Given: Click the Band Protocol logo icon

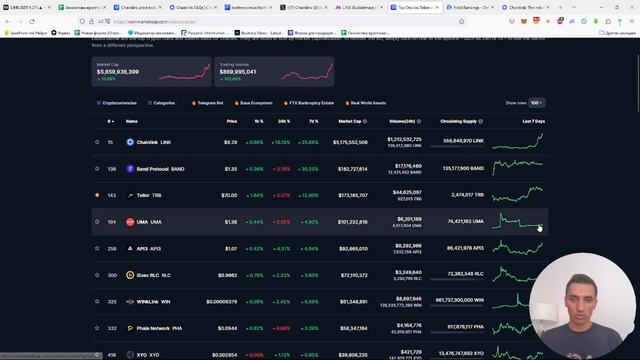Looking at the screenshot, I should [130, 169].
